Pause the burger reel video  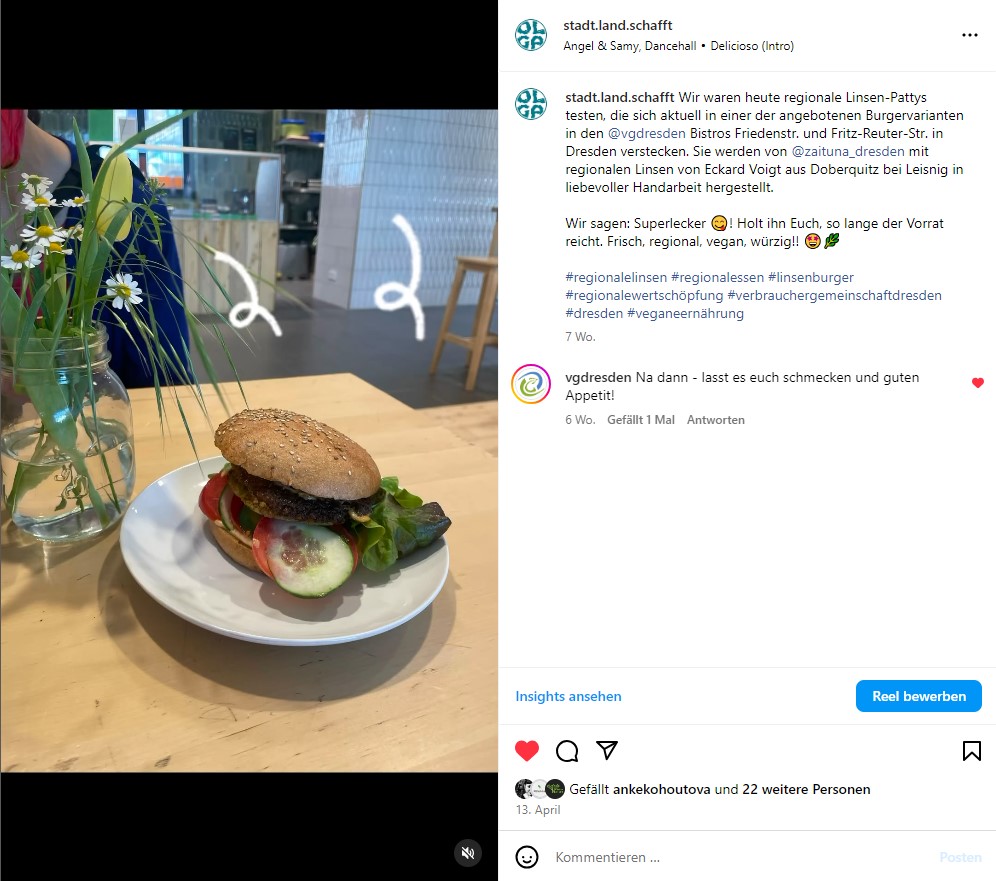[249, 441]
